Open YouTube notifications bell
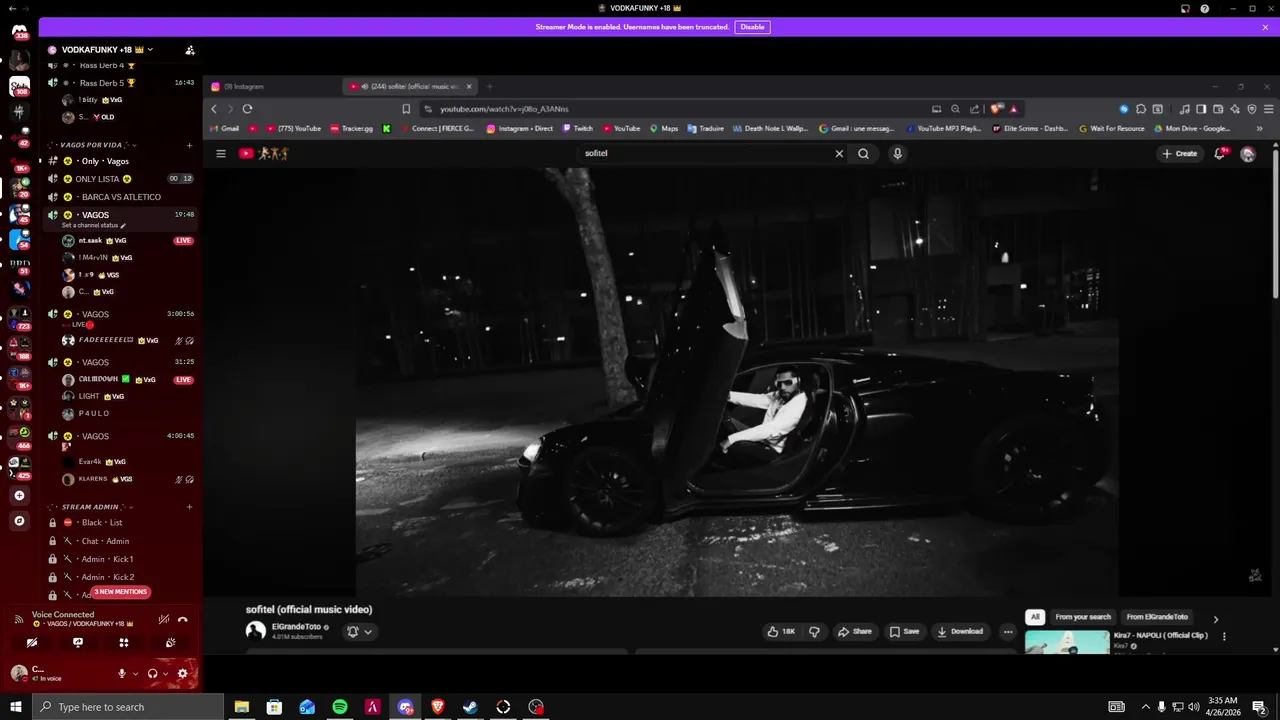Screen dimensions: 1280x720 click(x=1219, y=153)
